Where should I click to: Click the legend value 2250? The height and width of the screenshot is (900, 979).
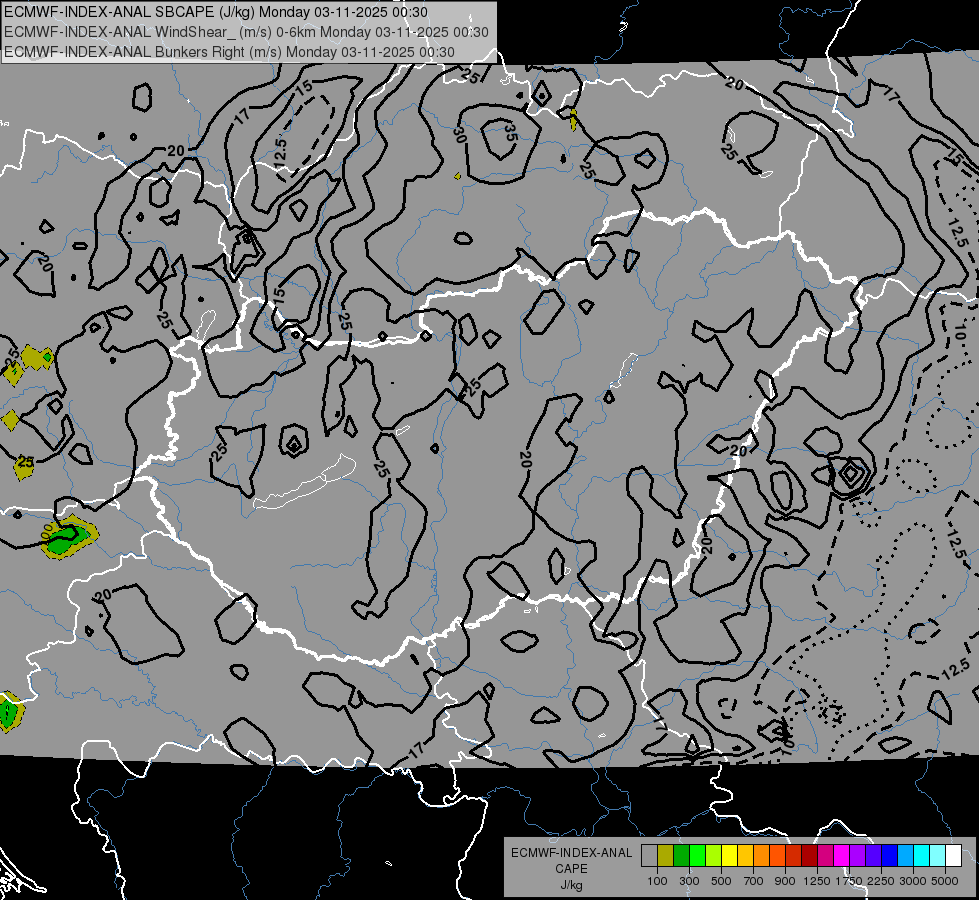pyautogui.click(x=881, y=881)
